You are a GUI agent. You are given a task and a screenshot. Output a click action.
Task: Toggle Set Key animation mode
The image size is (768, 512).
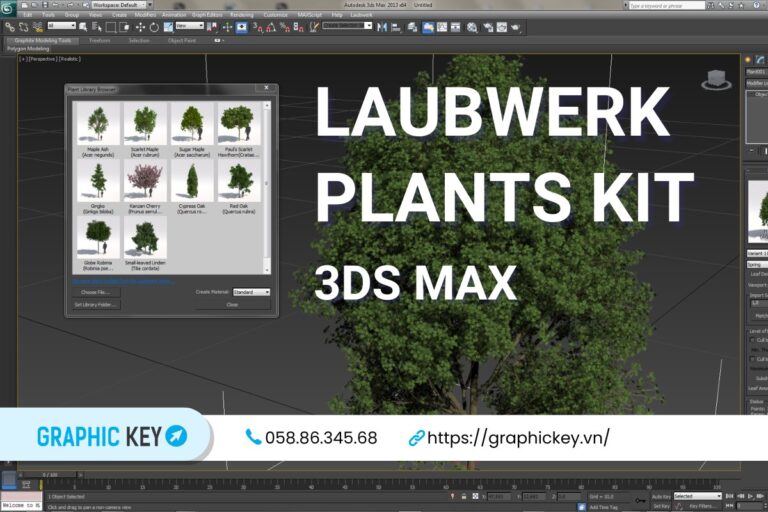(661, 506)
